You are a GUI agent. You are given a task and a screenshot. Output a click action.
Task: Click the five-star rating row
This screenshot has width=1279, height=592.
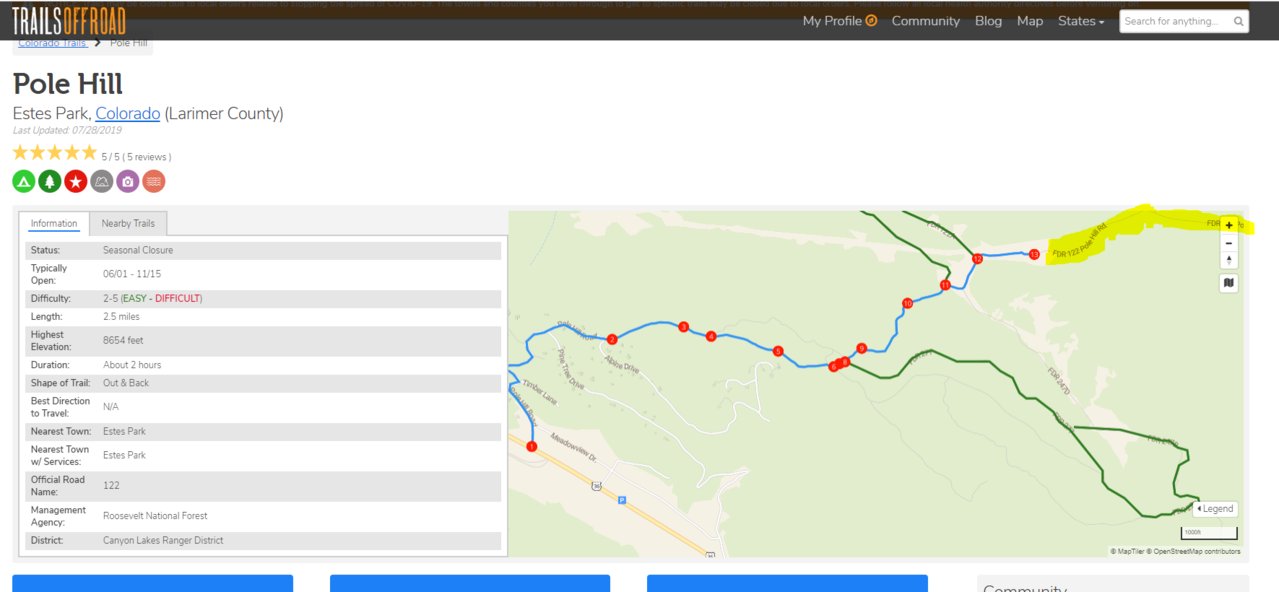55,153
